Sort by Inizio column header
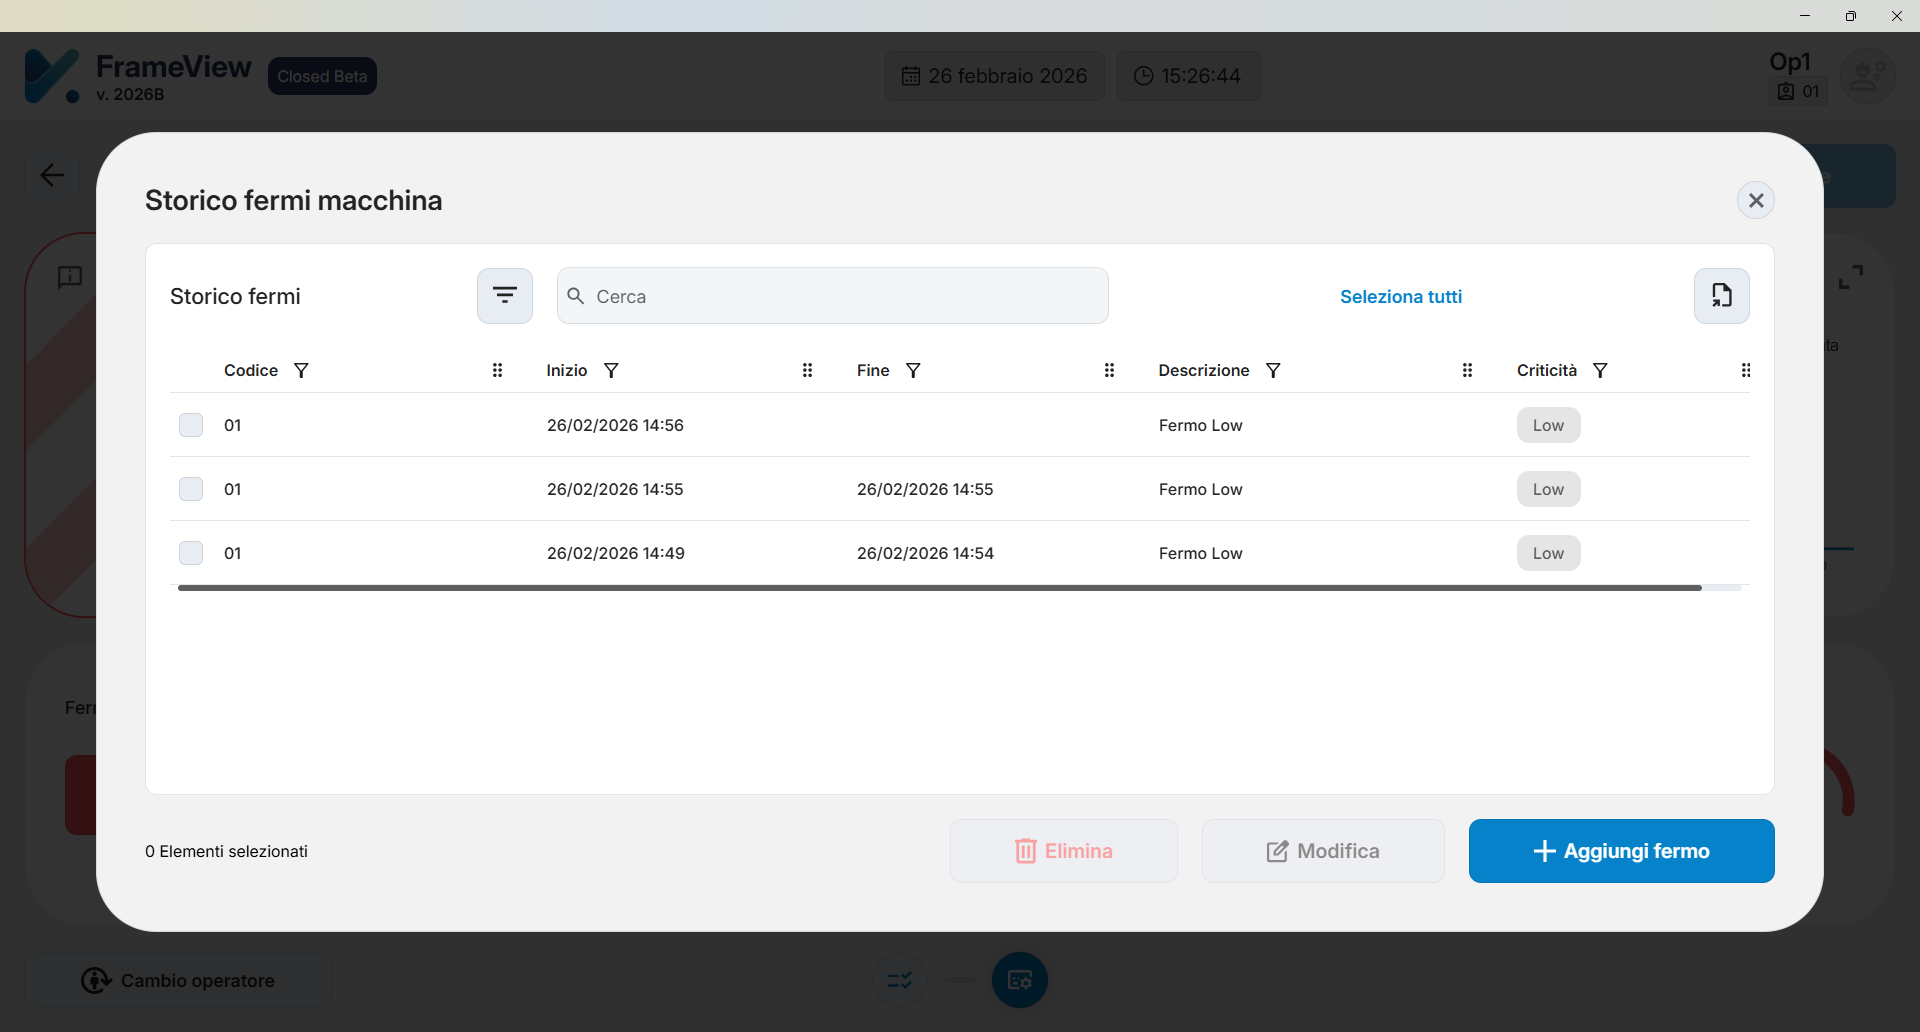This screenshot has height=1032, width=1920. [x=567, y=371]
